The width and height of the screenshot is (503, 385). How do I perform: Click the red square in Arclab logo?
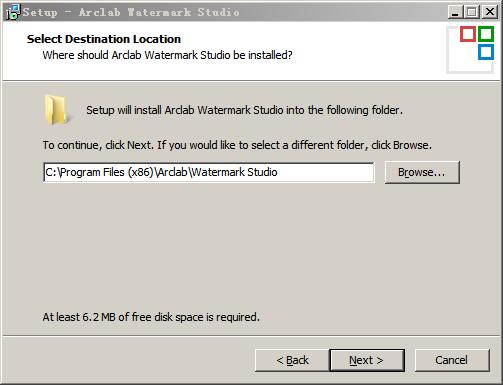coord(468,34)
